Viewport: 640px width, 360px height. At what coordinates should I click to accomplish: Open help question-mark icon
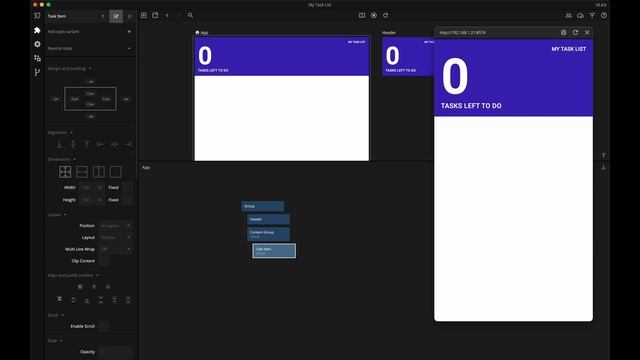point(604,16)
